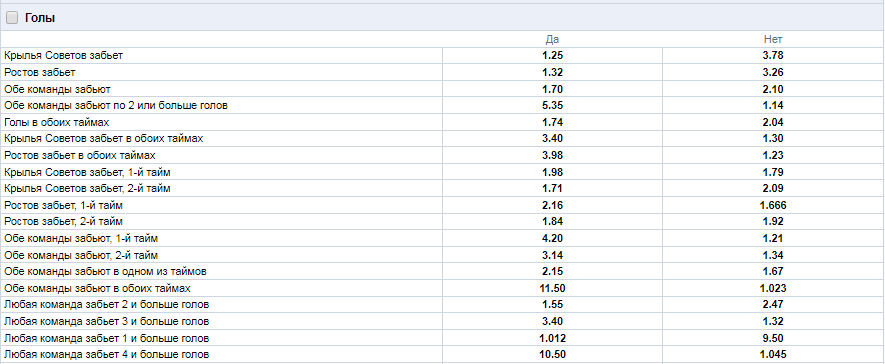Select 3.40 Крылья Советов забьет в обоих таймах
Screen dimensions: 885x364
click(x=552, y=138)
